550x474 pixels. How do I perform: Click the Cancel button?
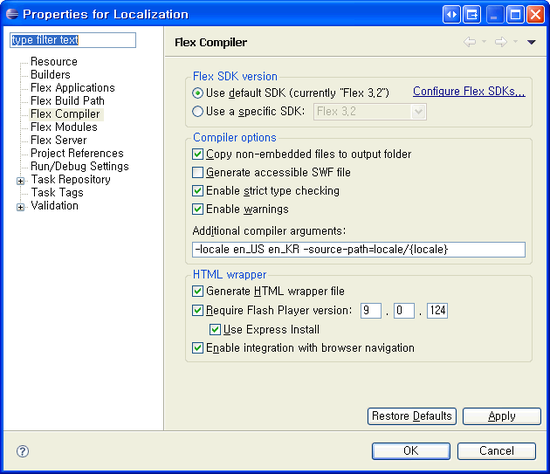point(496,451)
